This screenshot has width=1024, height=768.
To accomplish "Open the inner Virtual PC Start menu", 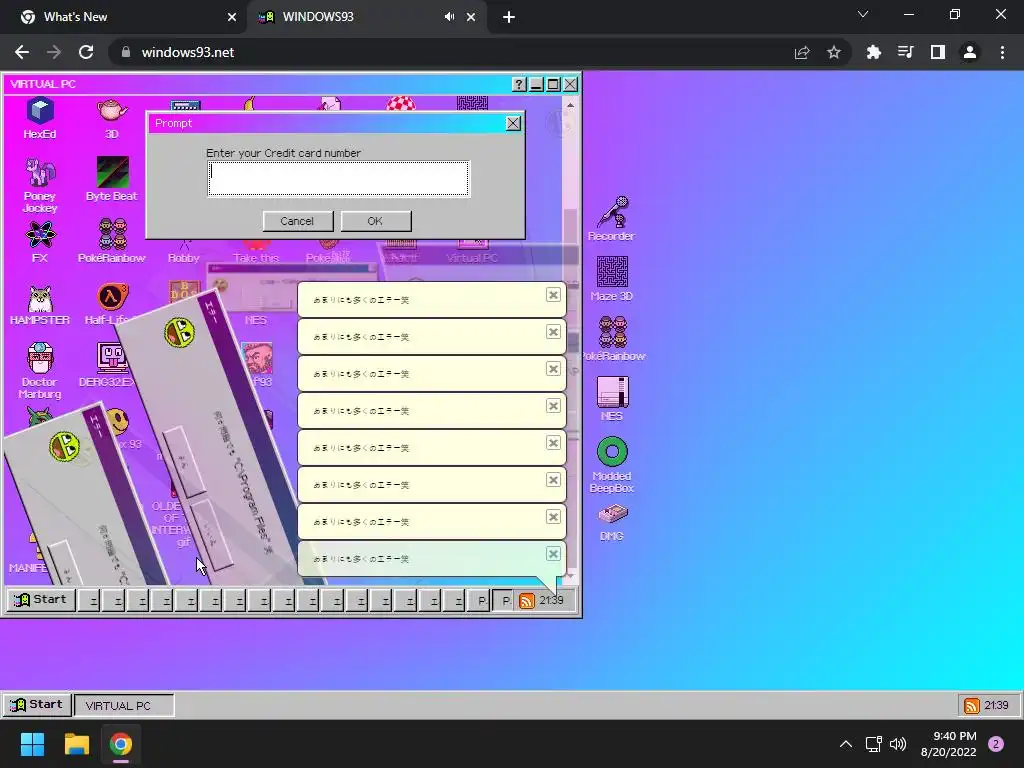I will (x=41, y=600).
